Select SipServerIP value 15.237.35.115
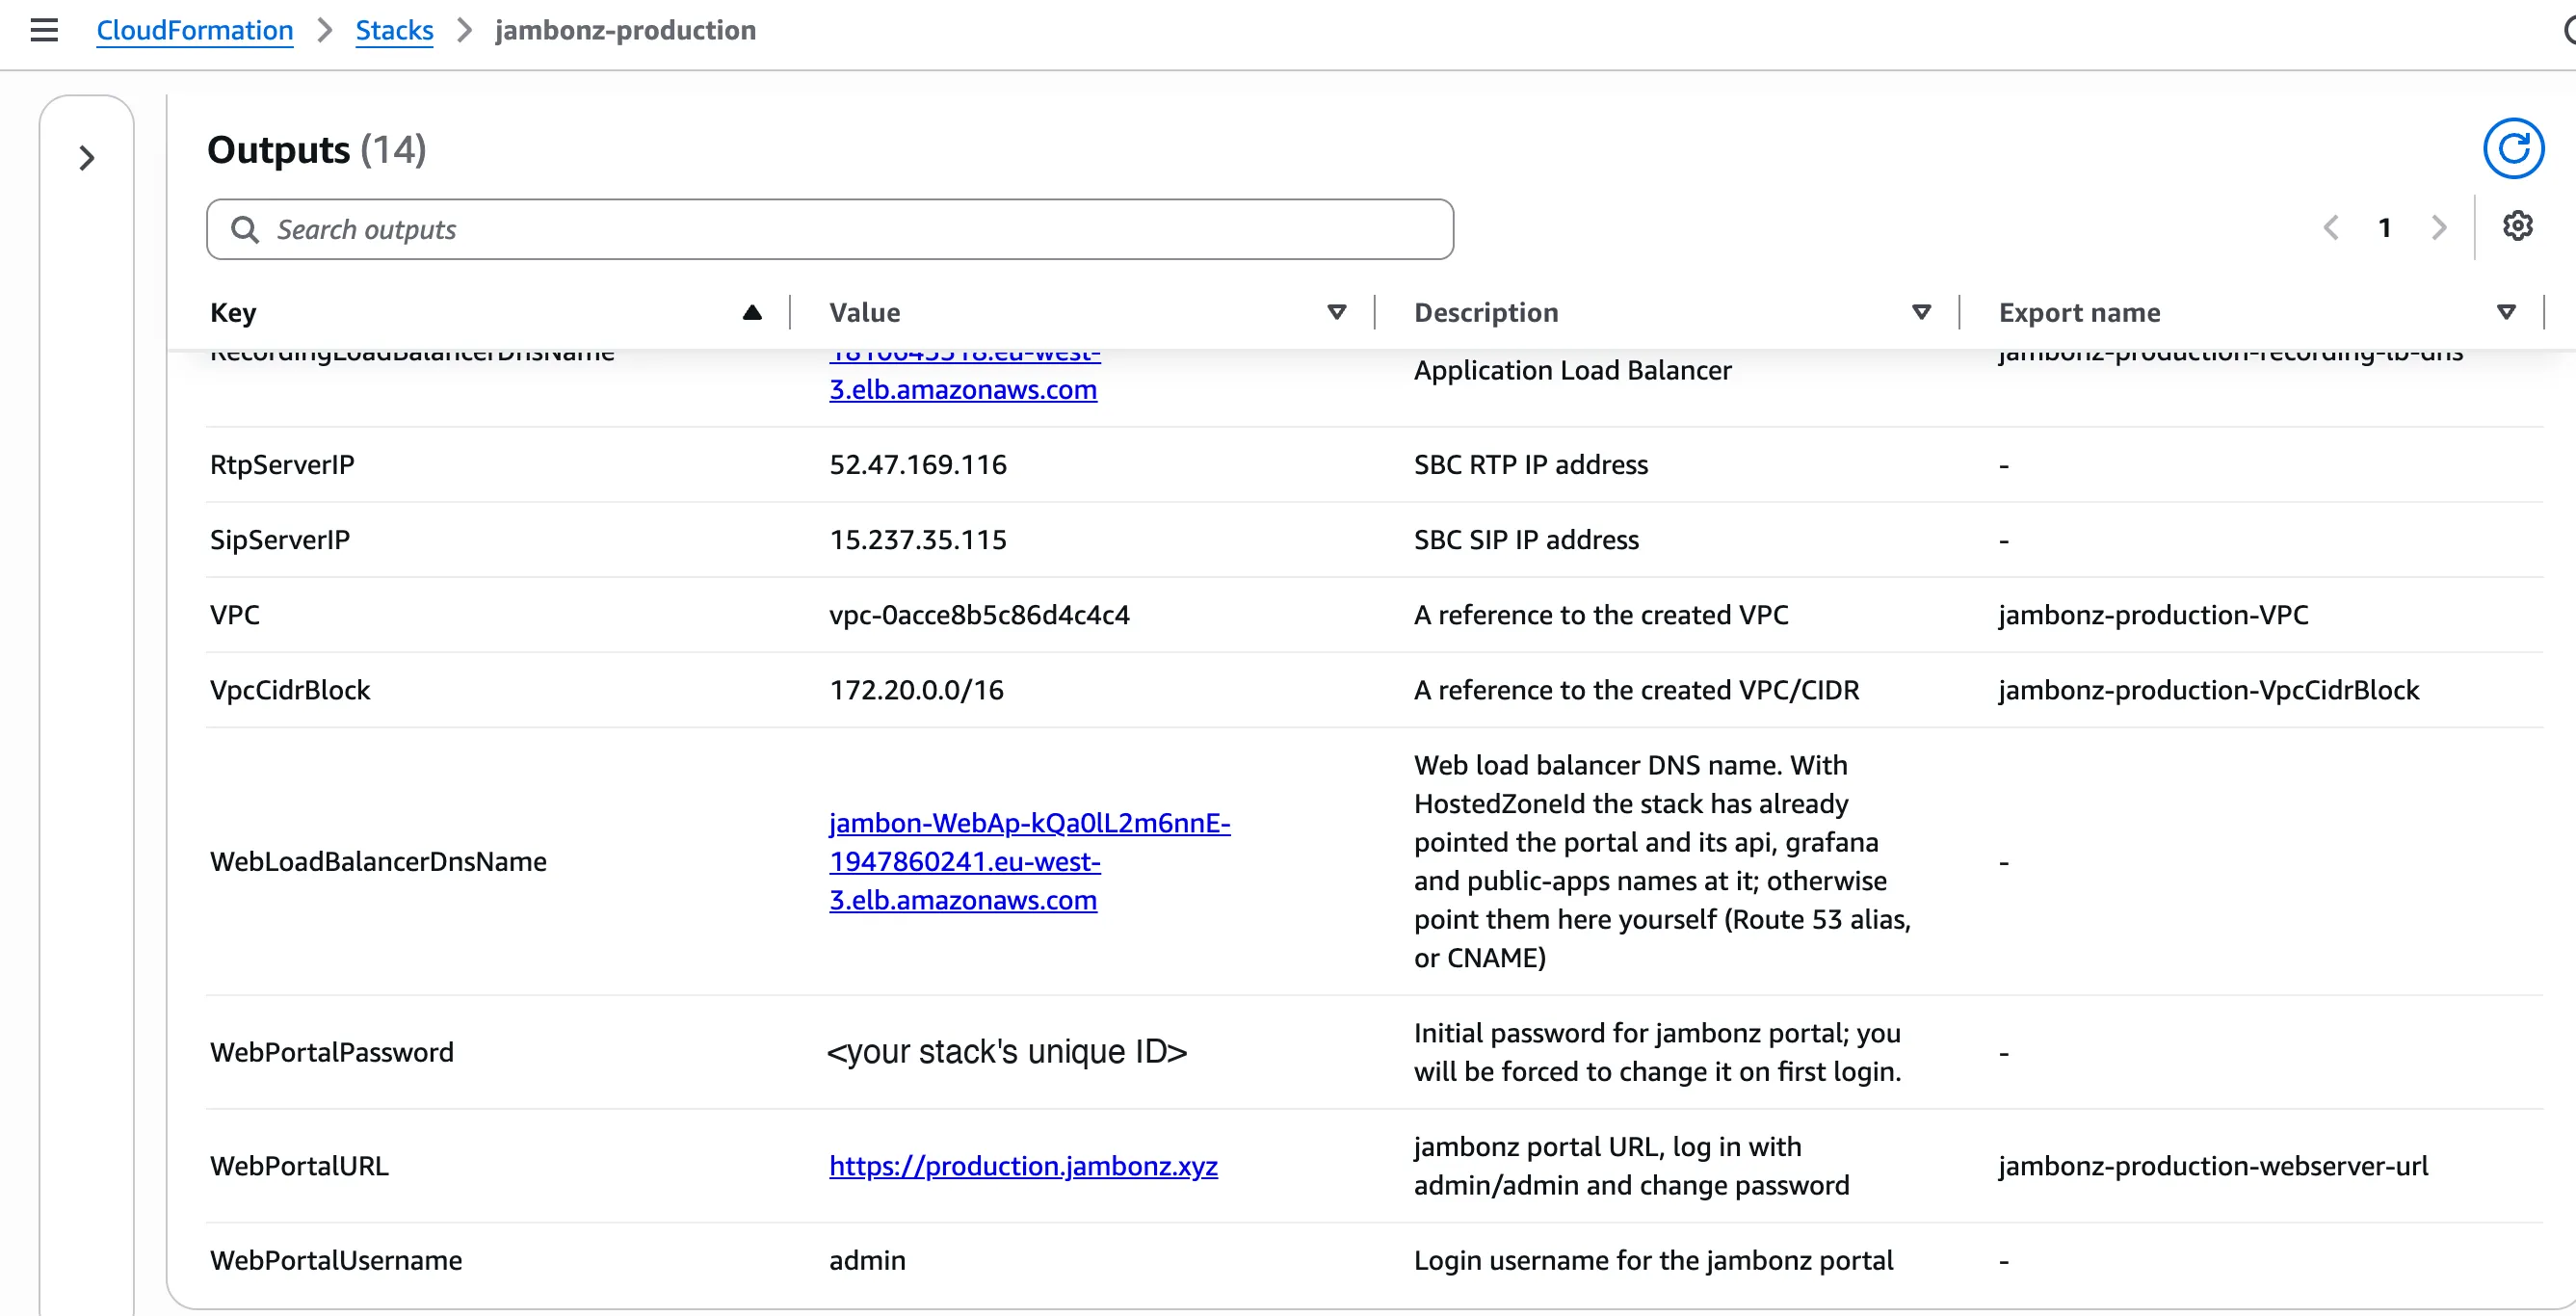 [918, 540]
